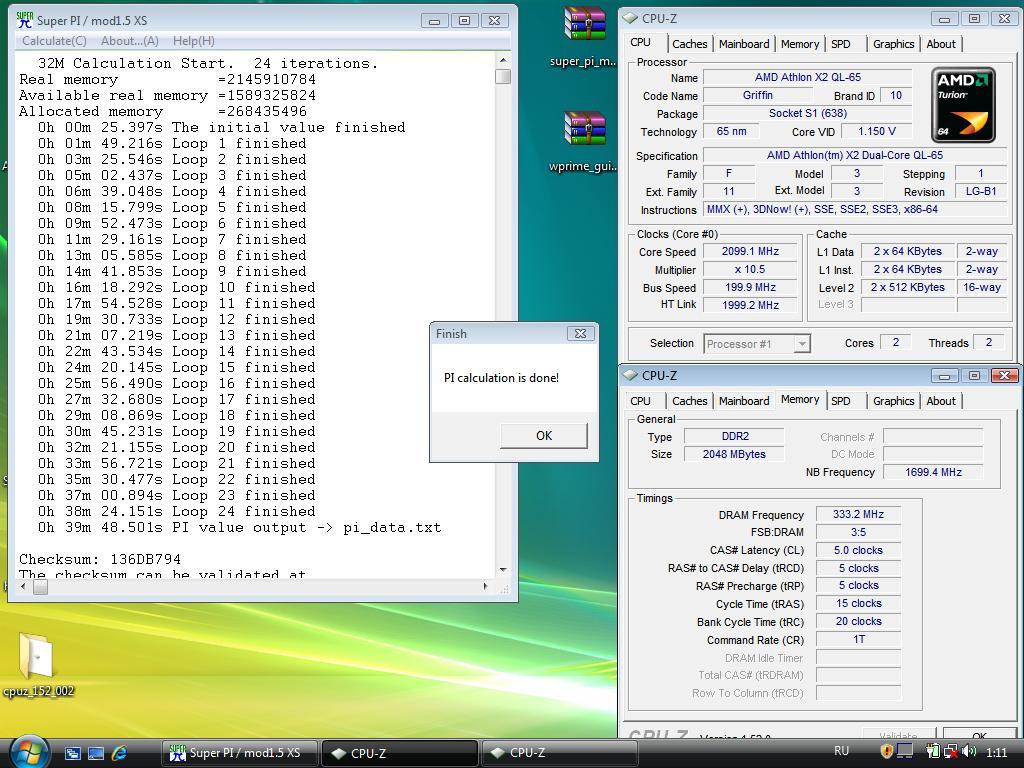1024x768 pixels.
Task: Click the 'Loop 12 finished' line
Action: pyautogui.click(x=176, y=319)
